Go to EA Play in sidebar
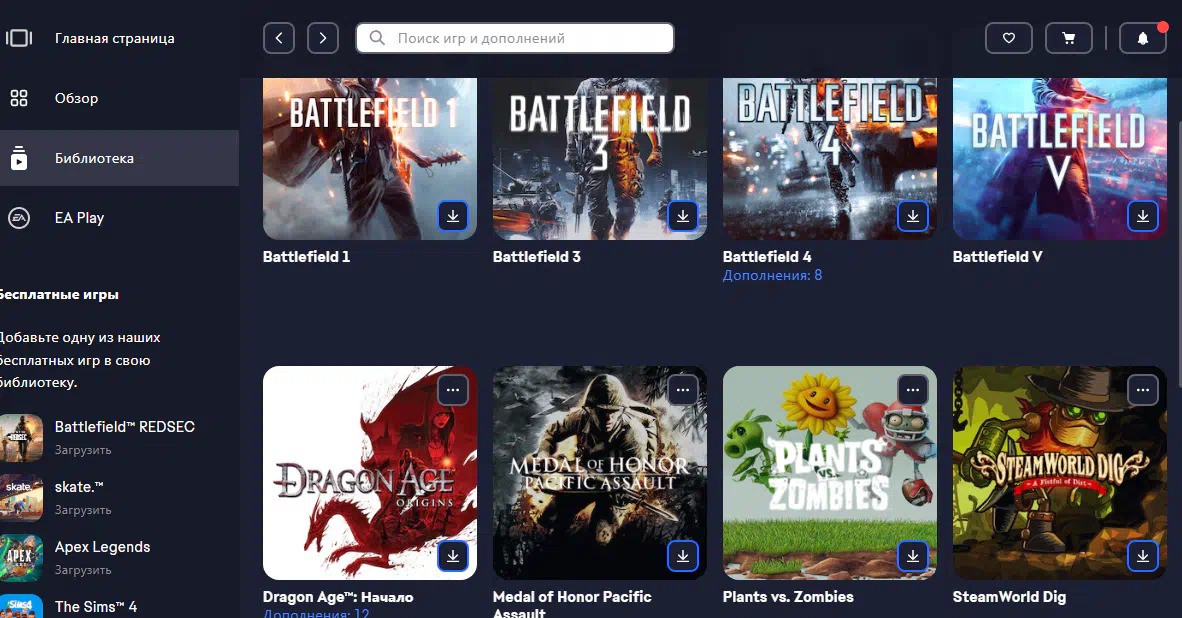The image size is (1182, 618). 79,218
